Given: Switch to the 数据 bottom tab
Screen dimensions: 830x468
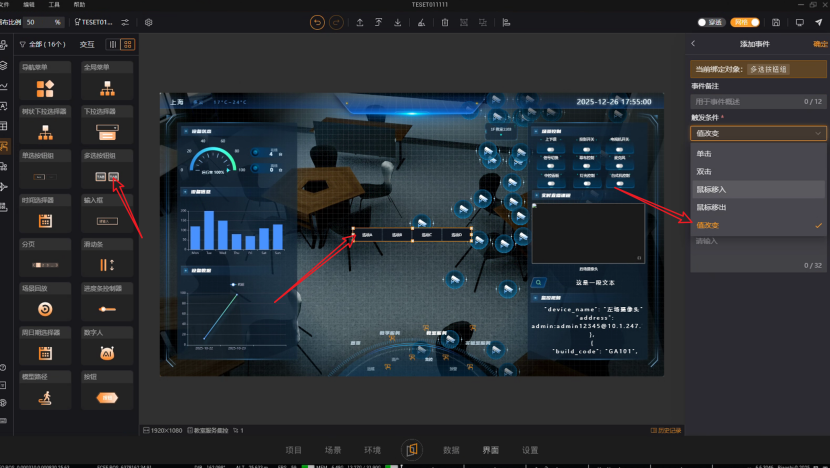Looking at the screenshot, I should (x=451, y=450).
